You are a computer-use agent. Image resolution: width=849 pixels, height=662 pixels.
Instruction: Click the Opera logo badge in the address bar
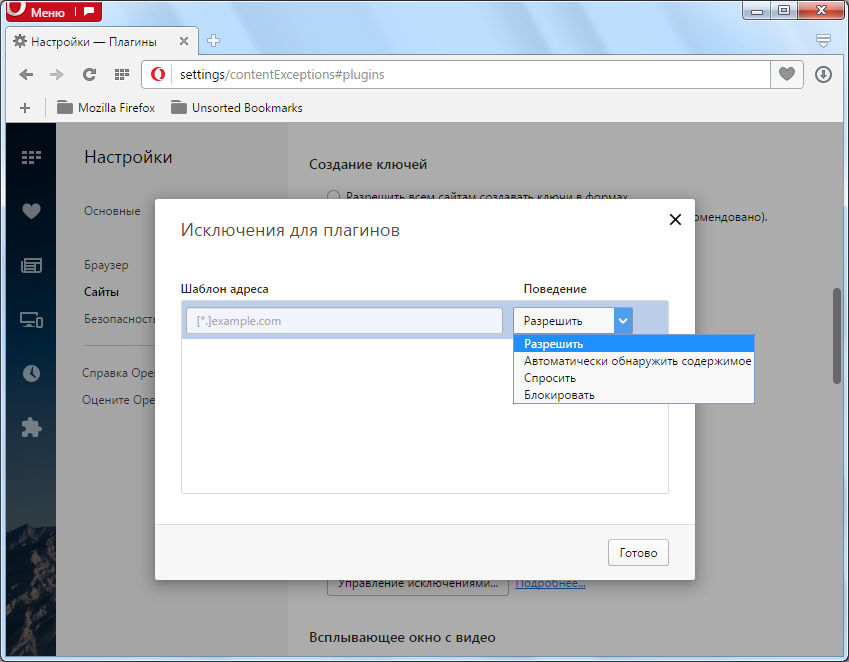pos(158,74)
